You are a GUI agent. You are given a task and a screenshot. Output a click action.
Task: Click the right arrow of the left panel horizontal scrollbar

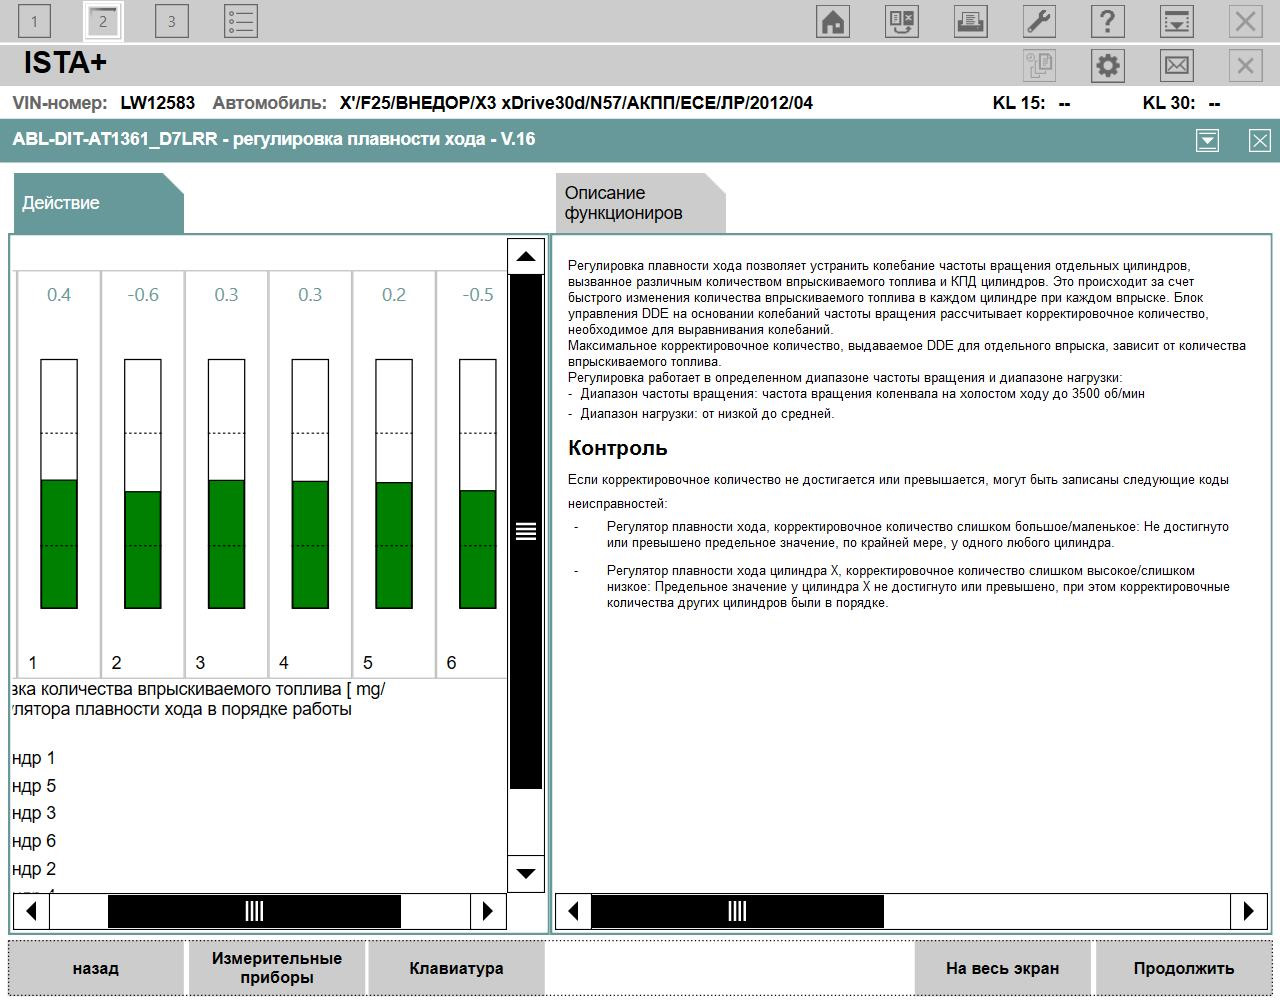point(488,911)
